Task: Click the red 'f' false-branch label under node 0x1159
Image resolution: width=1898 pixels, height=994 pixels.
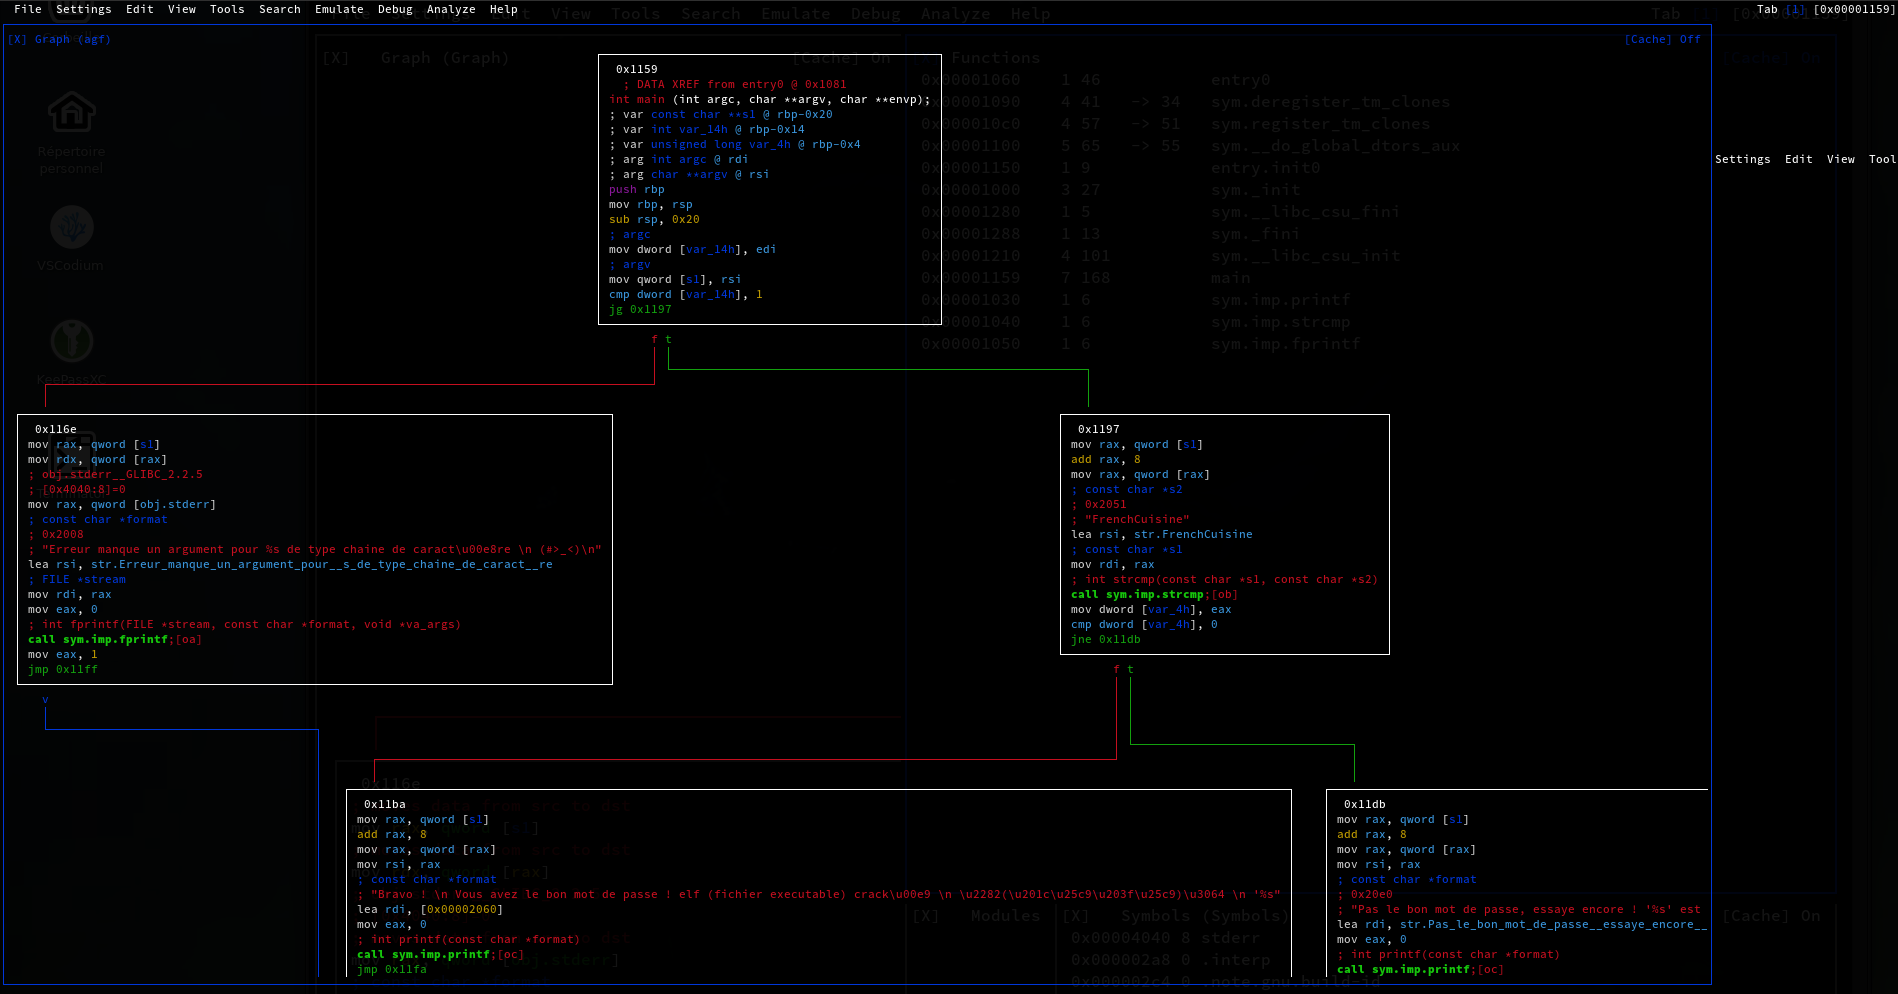Action: (655, 339)
